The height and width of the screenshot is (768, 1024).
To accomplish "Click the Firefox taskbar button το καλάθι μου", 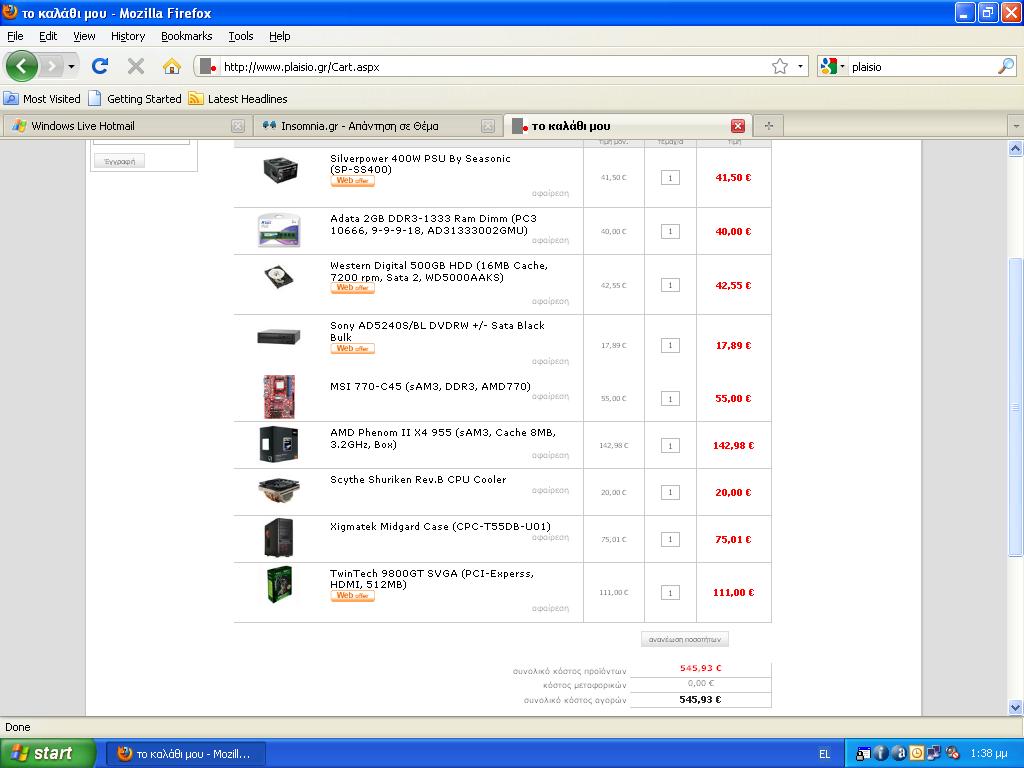I will (x=186, y=754).
